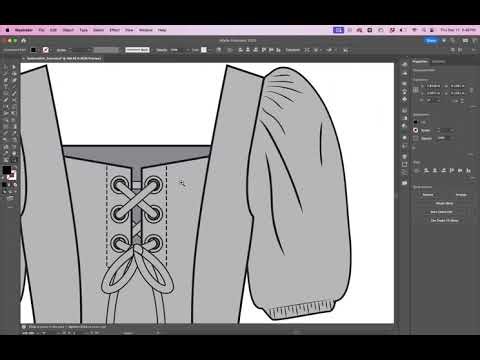
Task: Open the File menu
Action: (41, 30)
